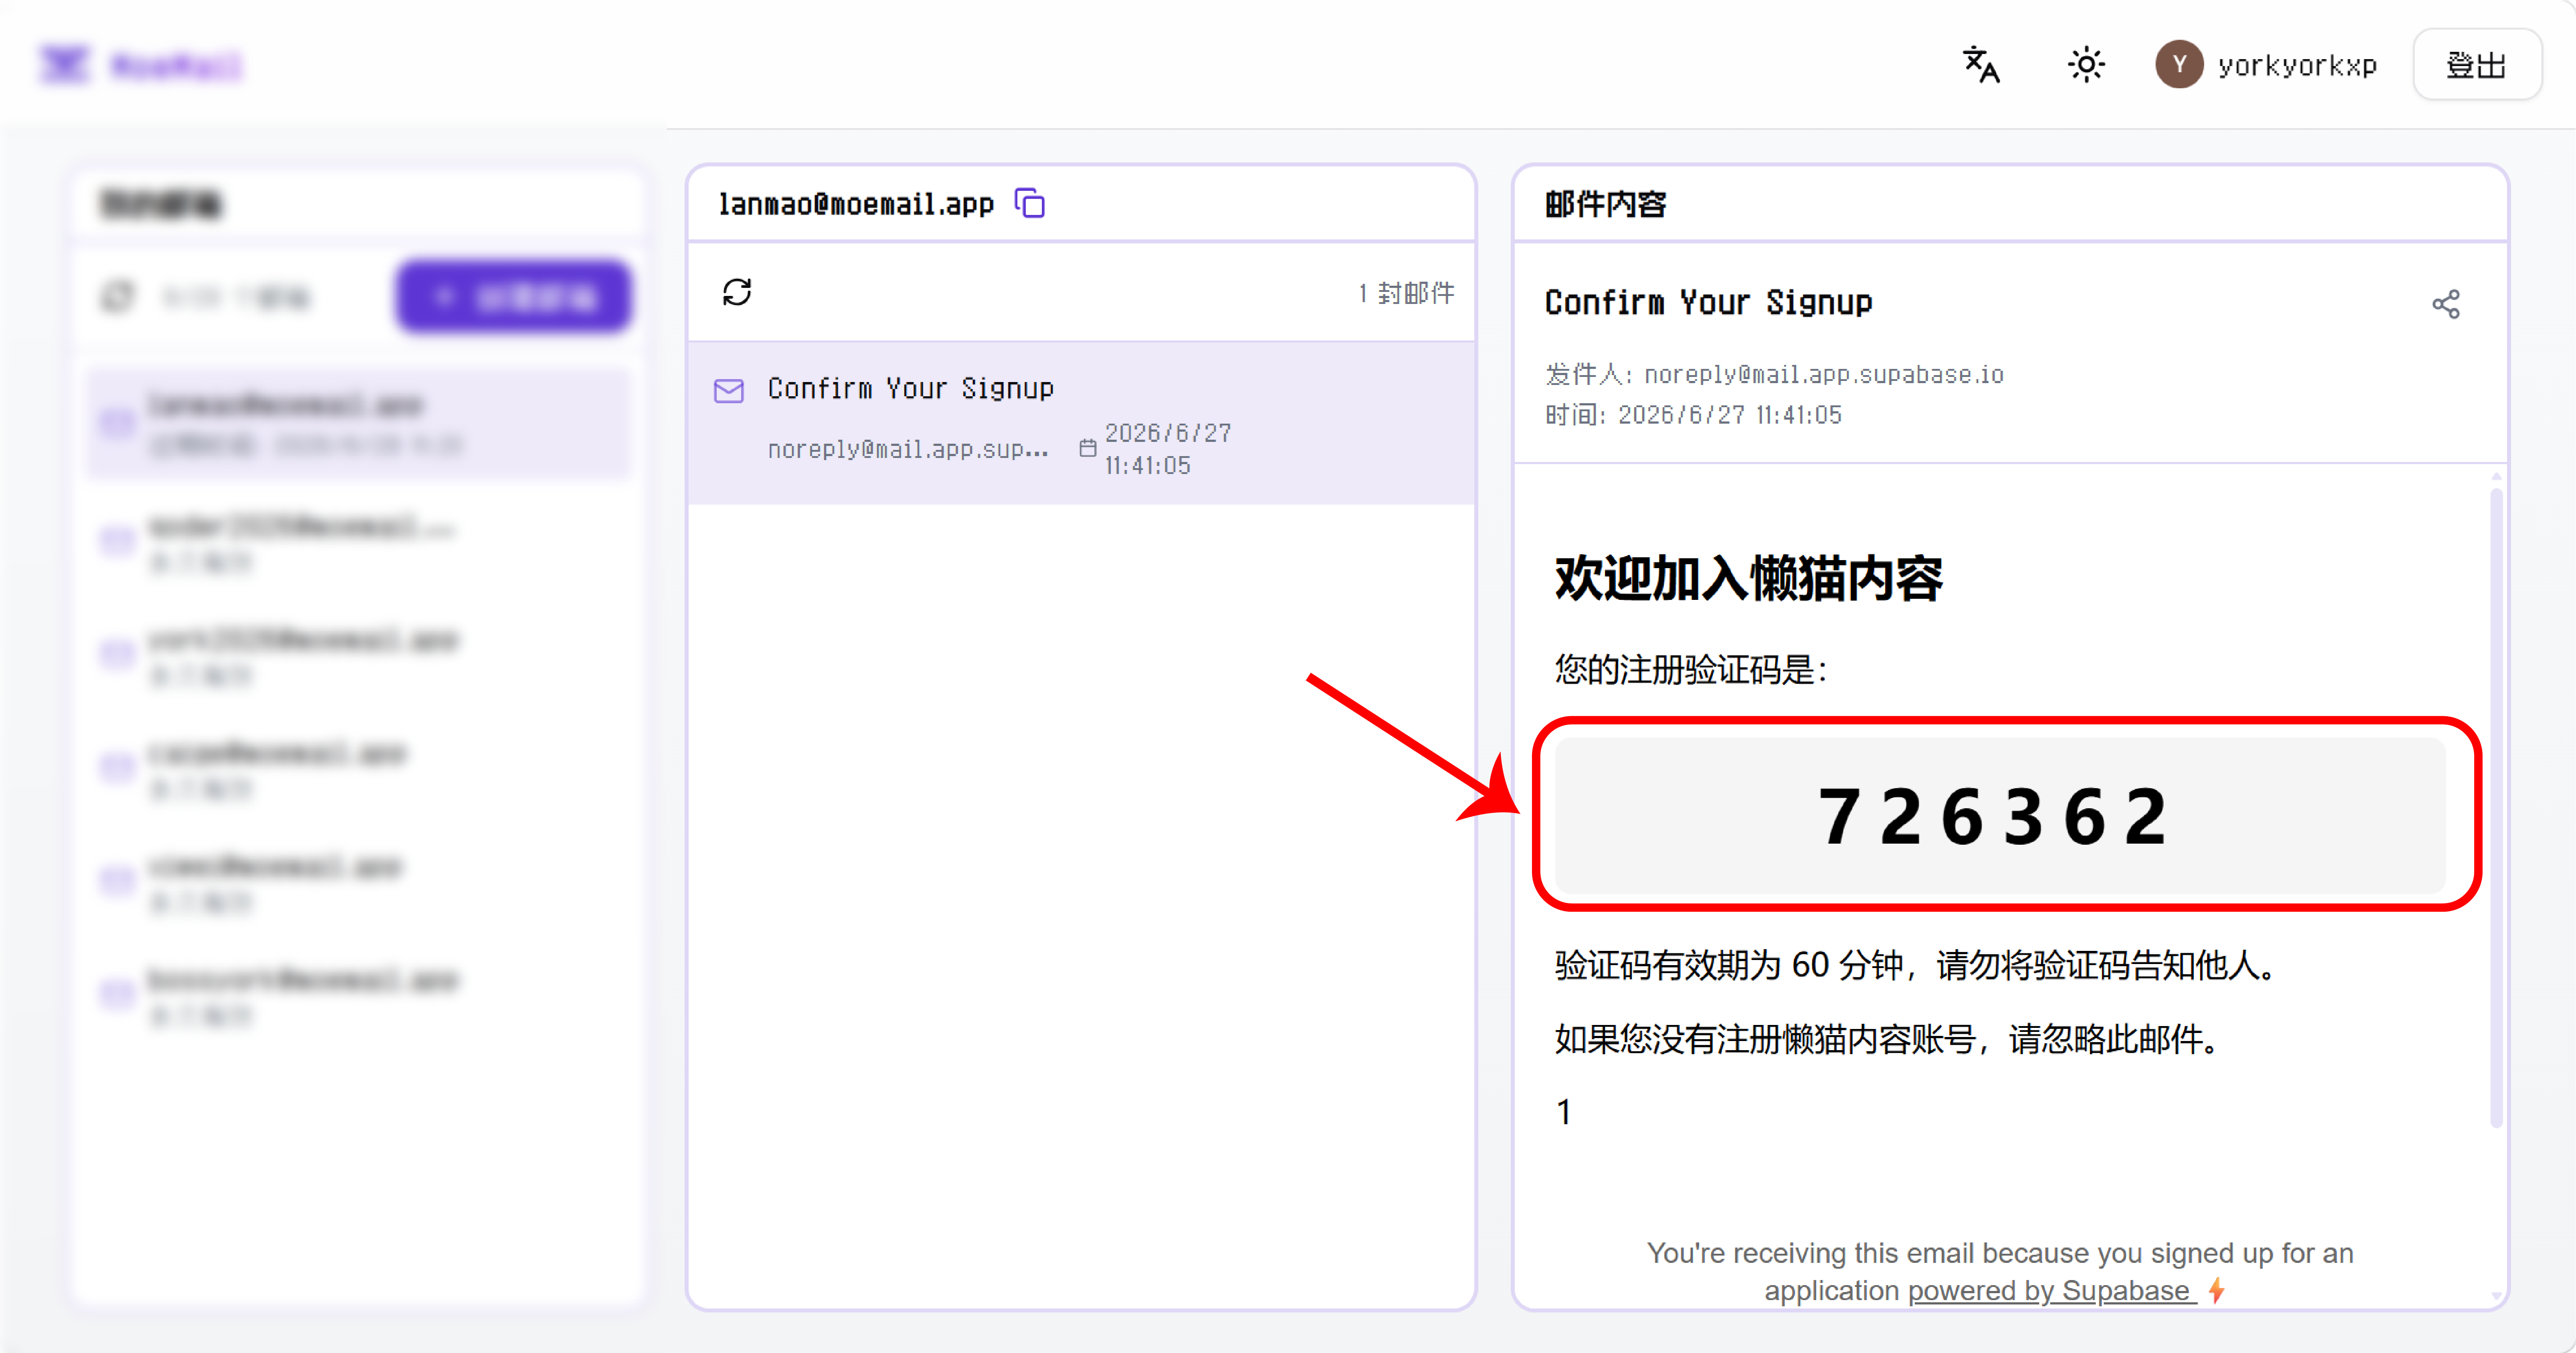Image resolution: width=2576 pixels, height=1353 pixels.
Task: Open the Confirm Your Signup email row
Action: click(1081, 423)
